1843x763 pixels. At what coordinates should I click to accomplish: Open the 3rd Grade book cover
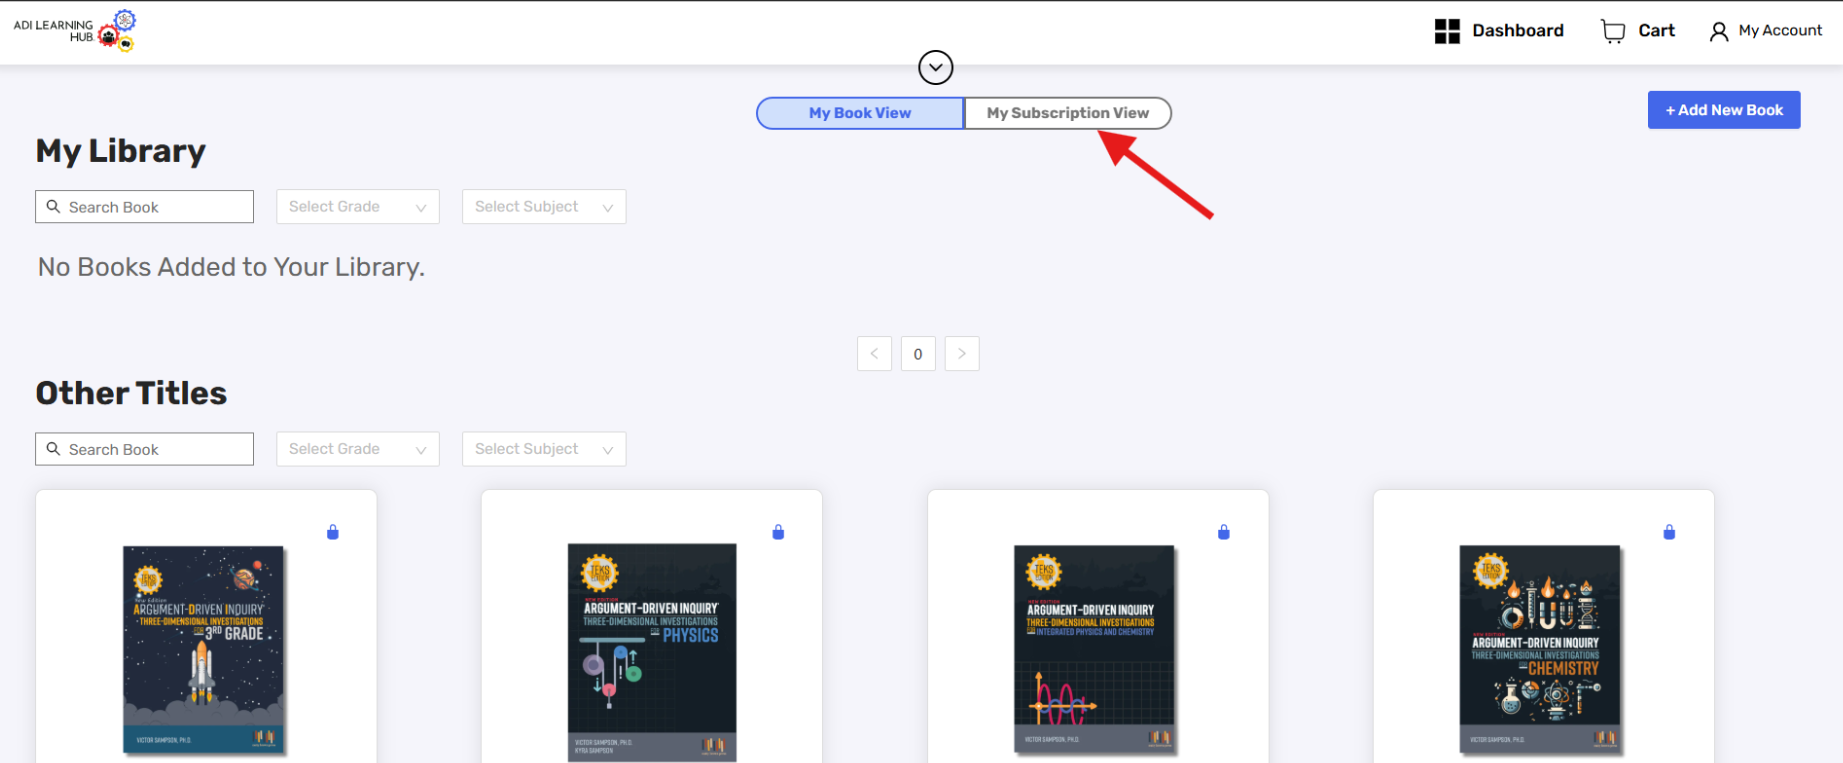tap(204, 650)
